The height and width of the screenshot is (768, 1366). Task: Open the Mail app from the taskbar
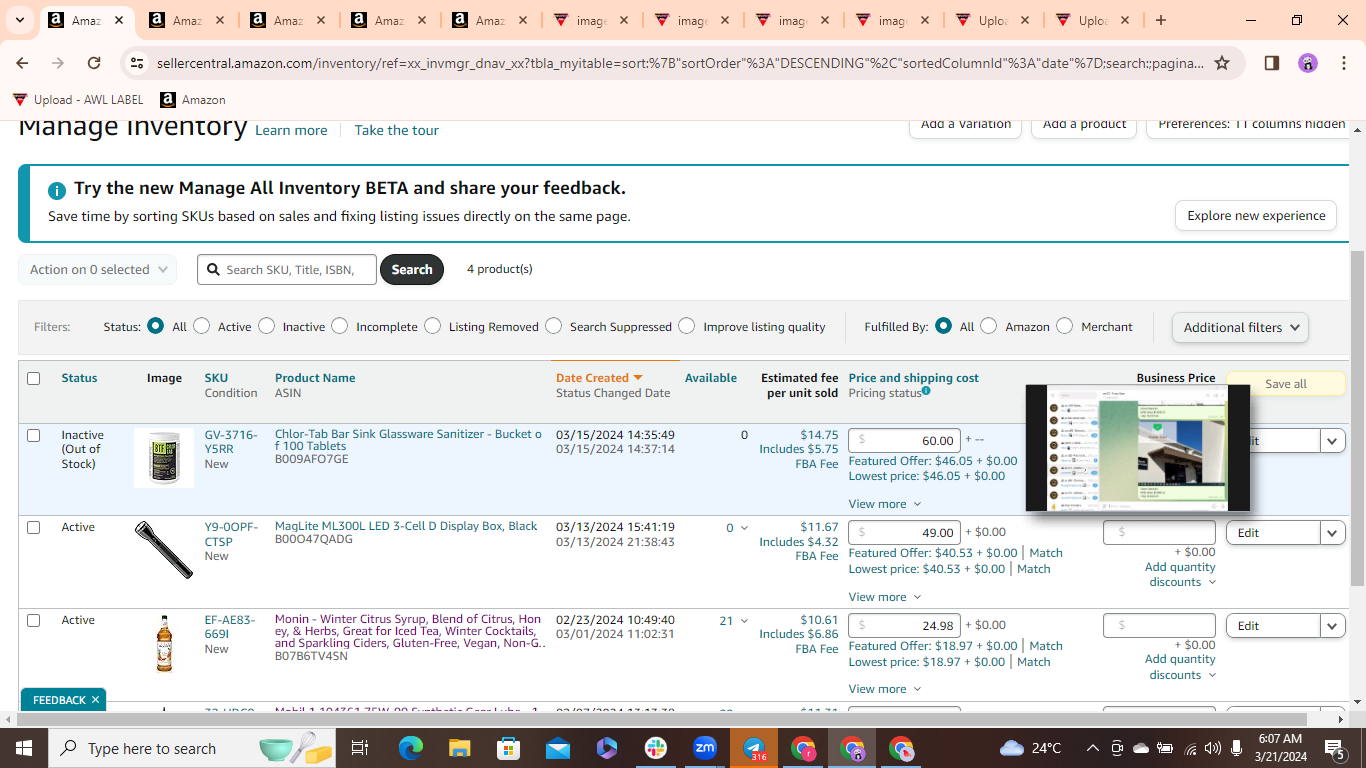tap(558, 748)
